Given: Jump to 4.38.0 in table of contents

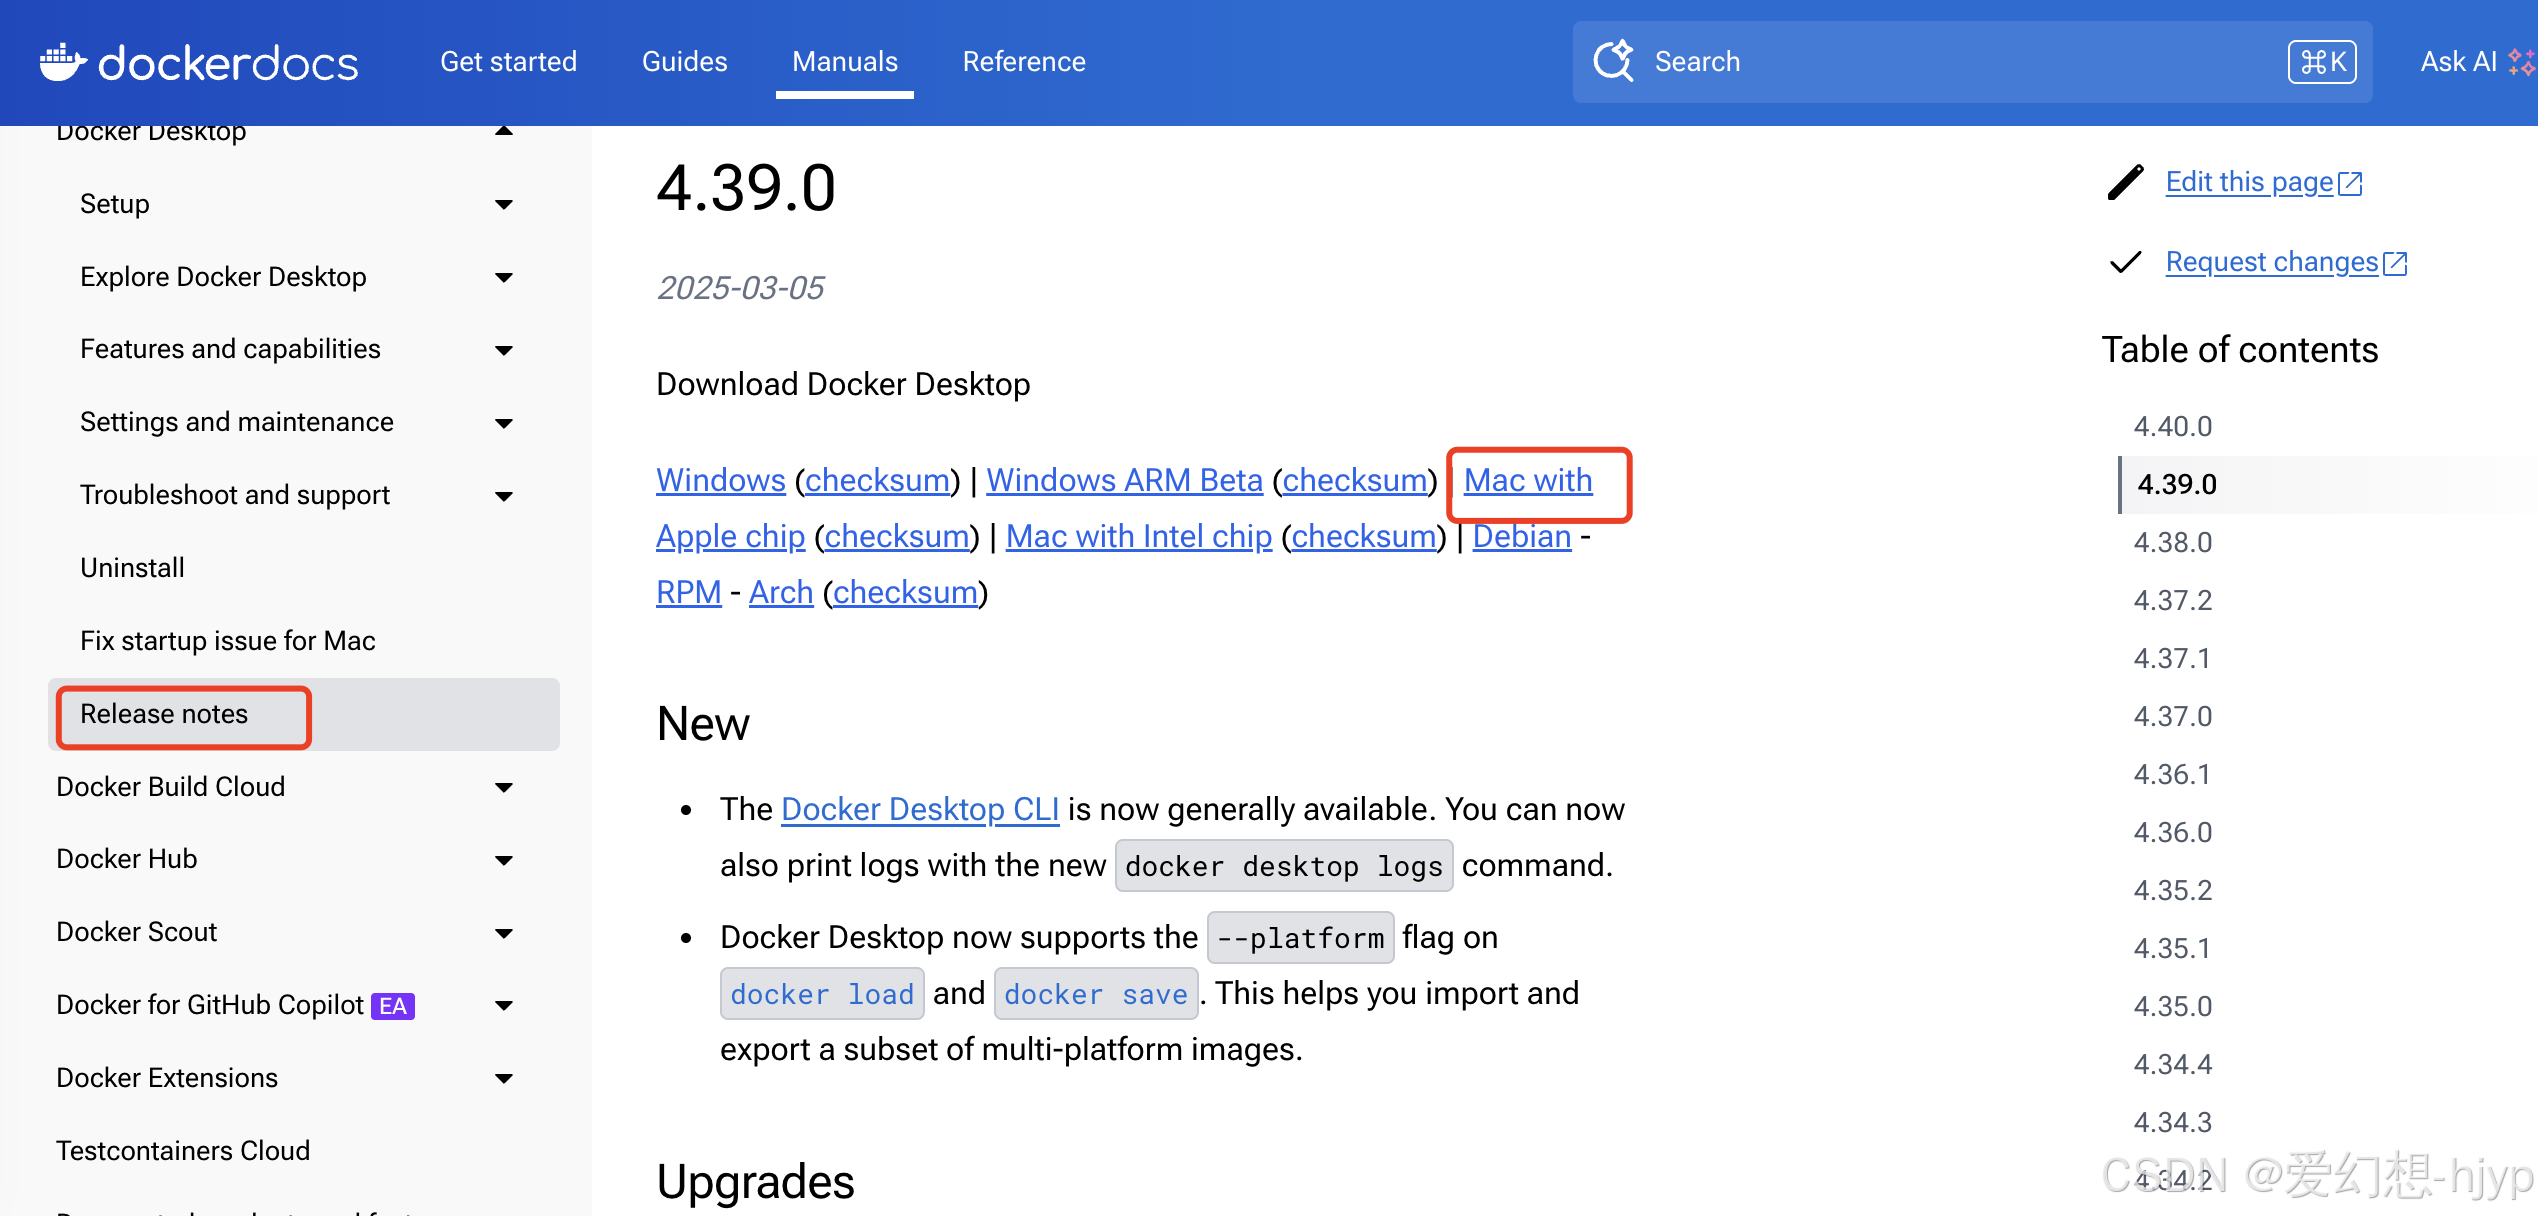Looking at the screenshot, I should (2172, 542).
